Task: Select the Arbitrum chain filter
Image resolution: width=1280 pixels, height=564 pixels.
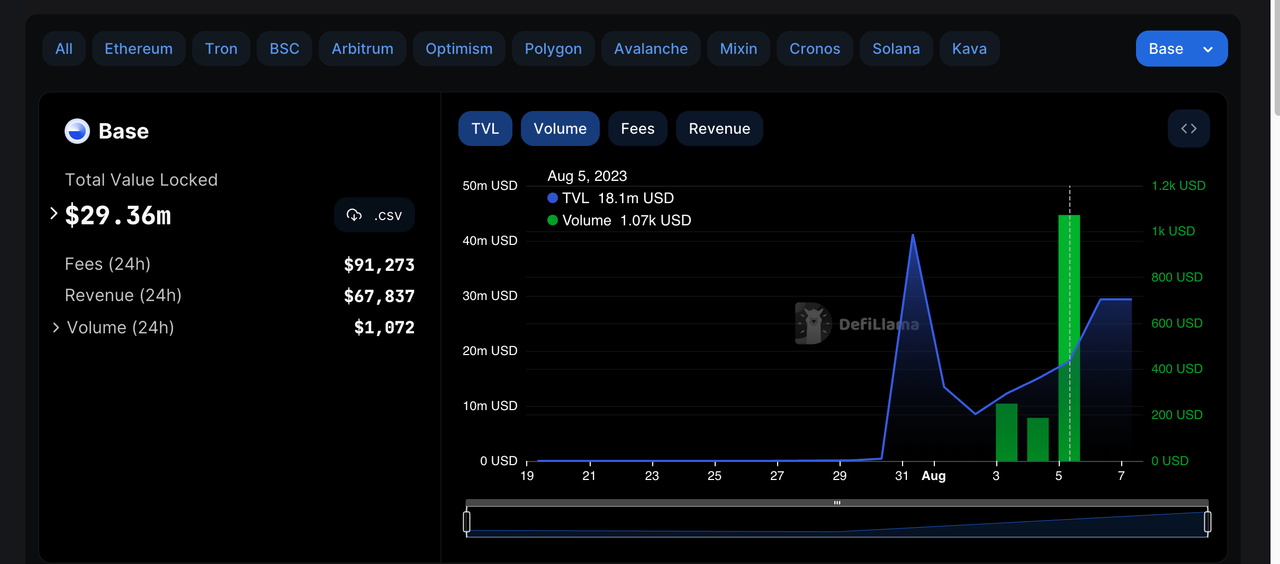Action: click(x=362, y=49)
